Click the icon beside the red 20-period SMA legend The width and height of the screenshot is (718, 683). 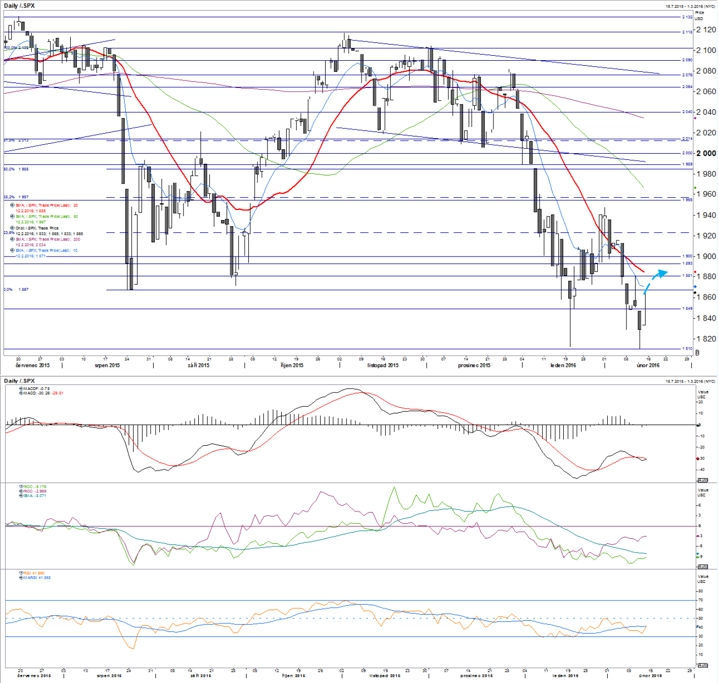click(x=12, y=206)
